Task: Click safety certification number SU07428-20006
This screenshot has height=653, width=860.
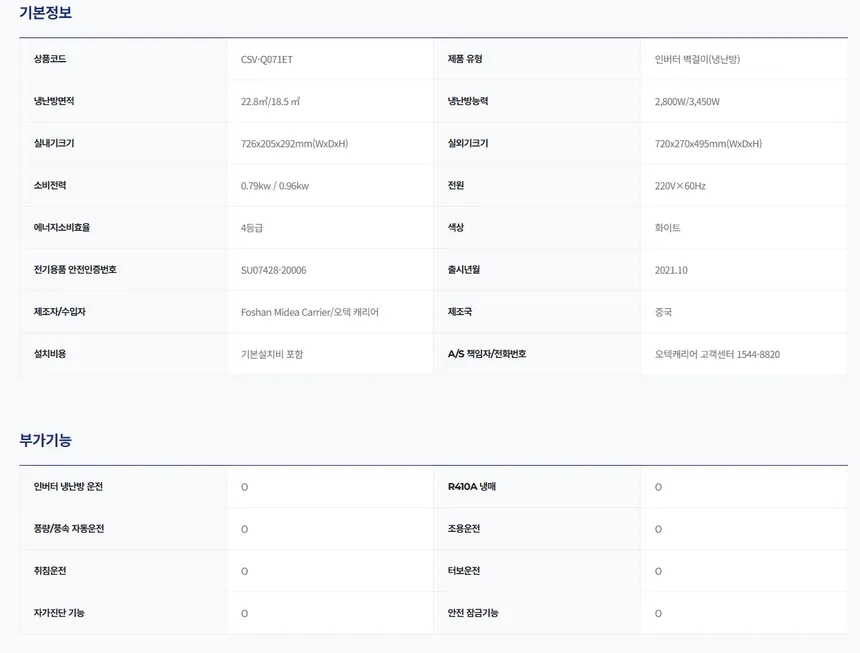Action: click(274, 270)
